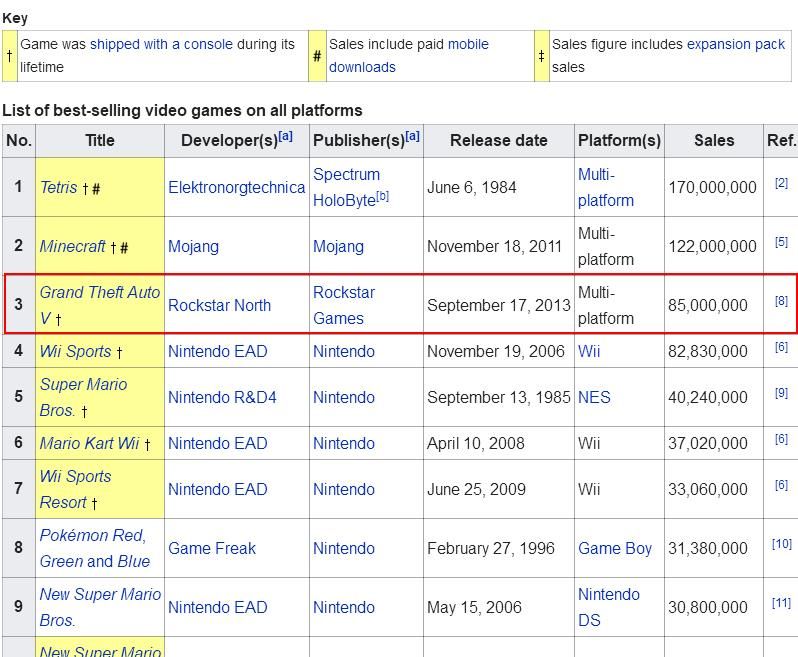Open the Rockstar North developer link
The height and width of the screenshot is (657, 798).
[219, 305]
